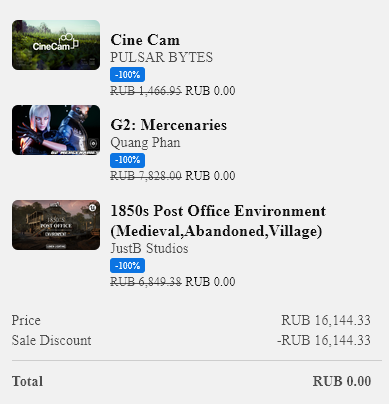Viewport: 389px width, 404px height.
Task: Click the Post Office -100% discount badge
Action: (x=127, y=266)
